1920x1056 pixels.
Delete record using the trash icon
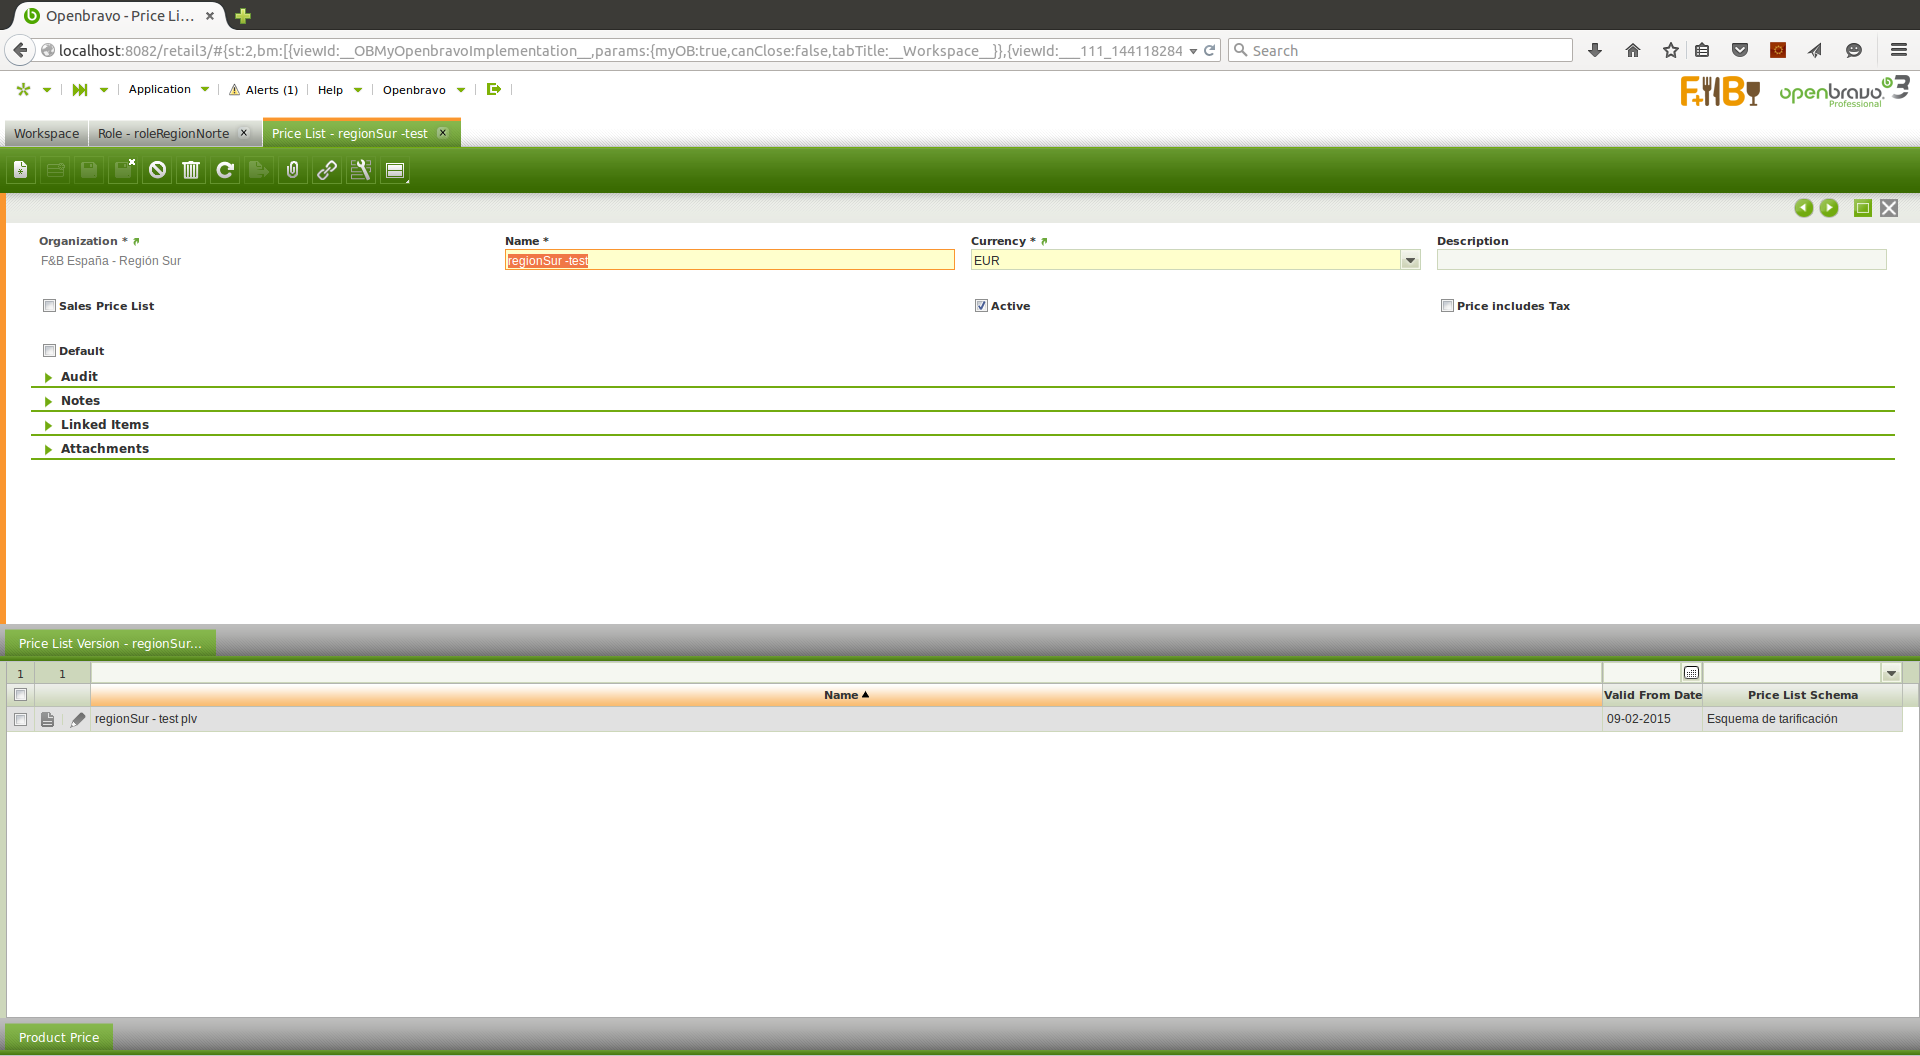[x=191, y=170]
